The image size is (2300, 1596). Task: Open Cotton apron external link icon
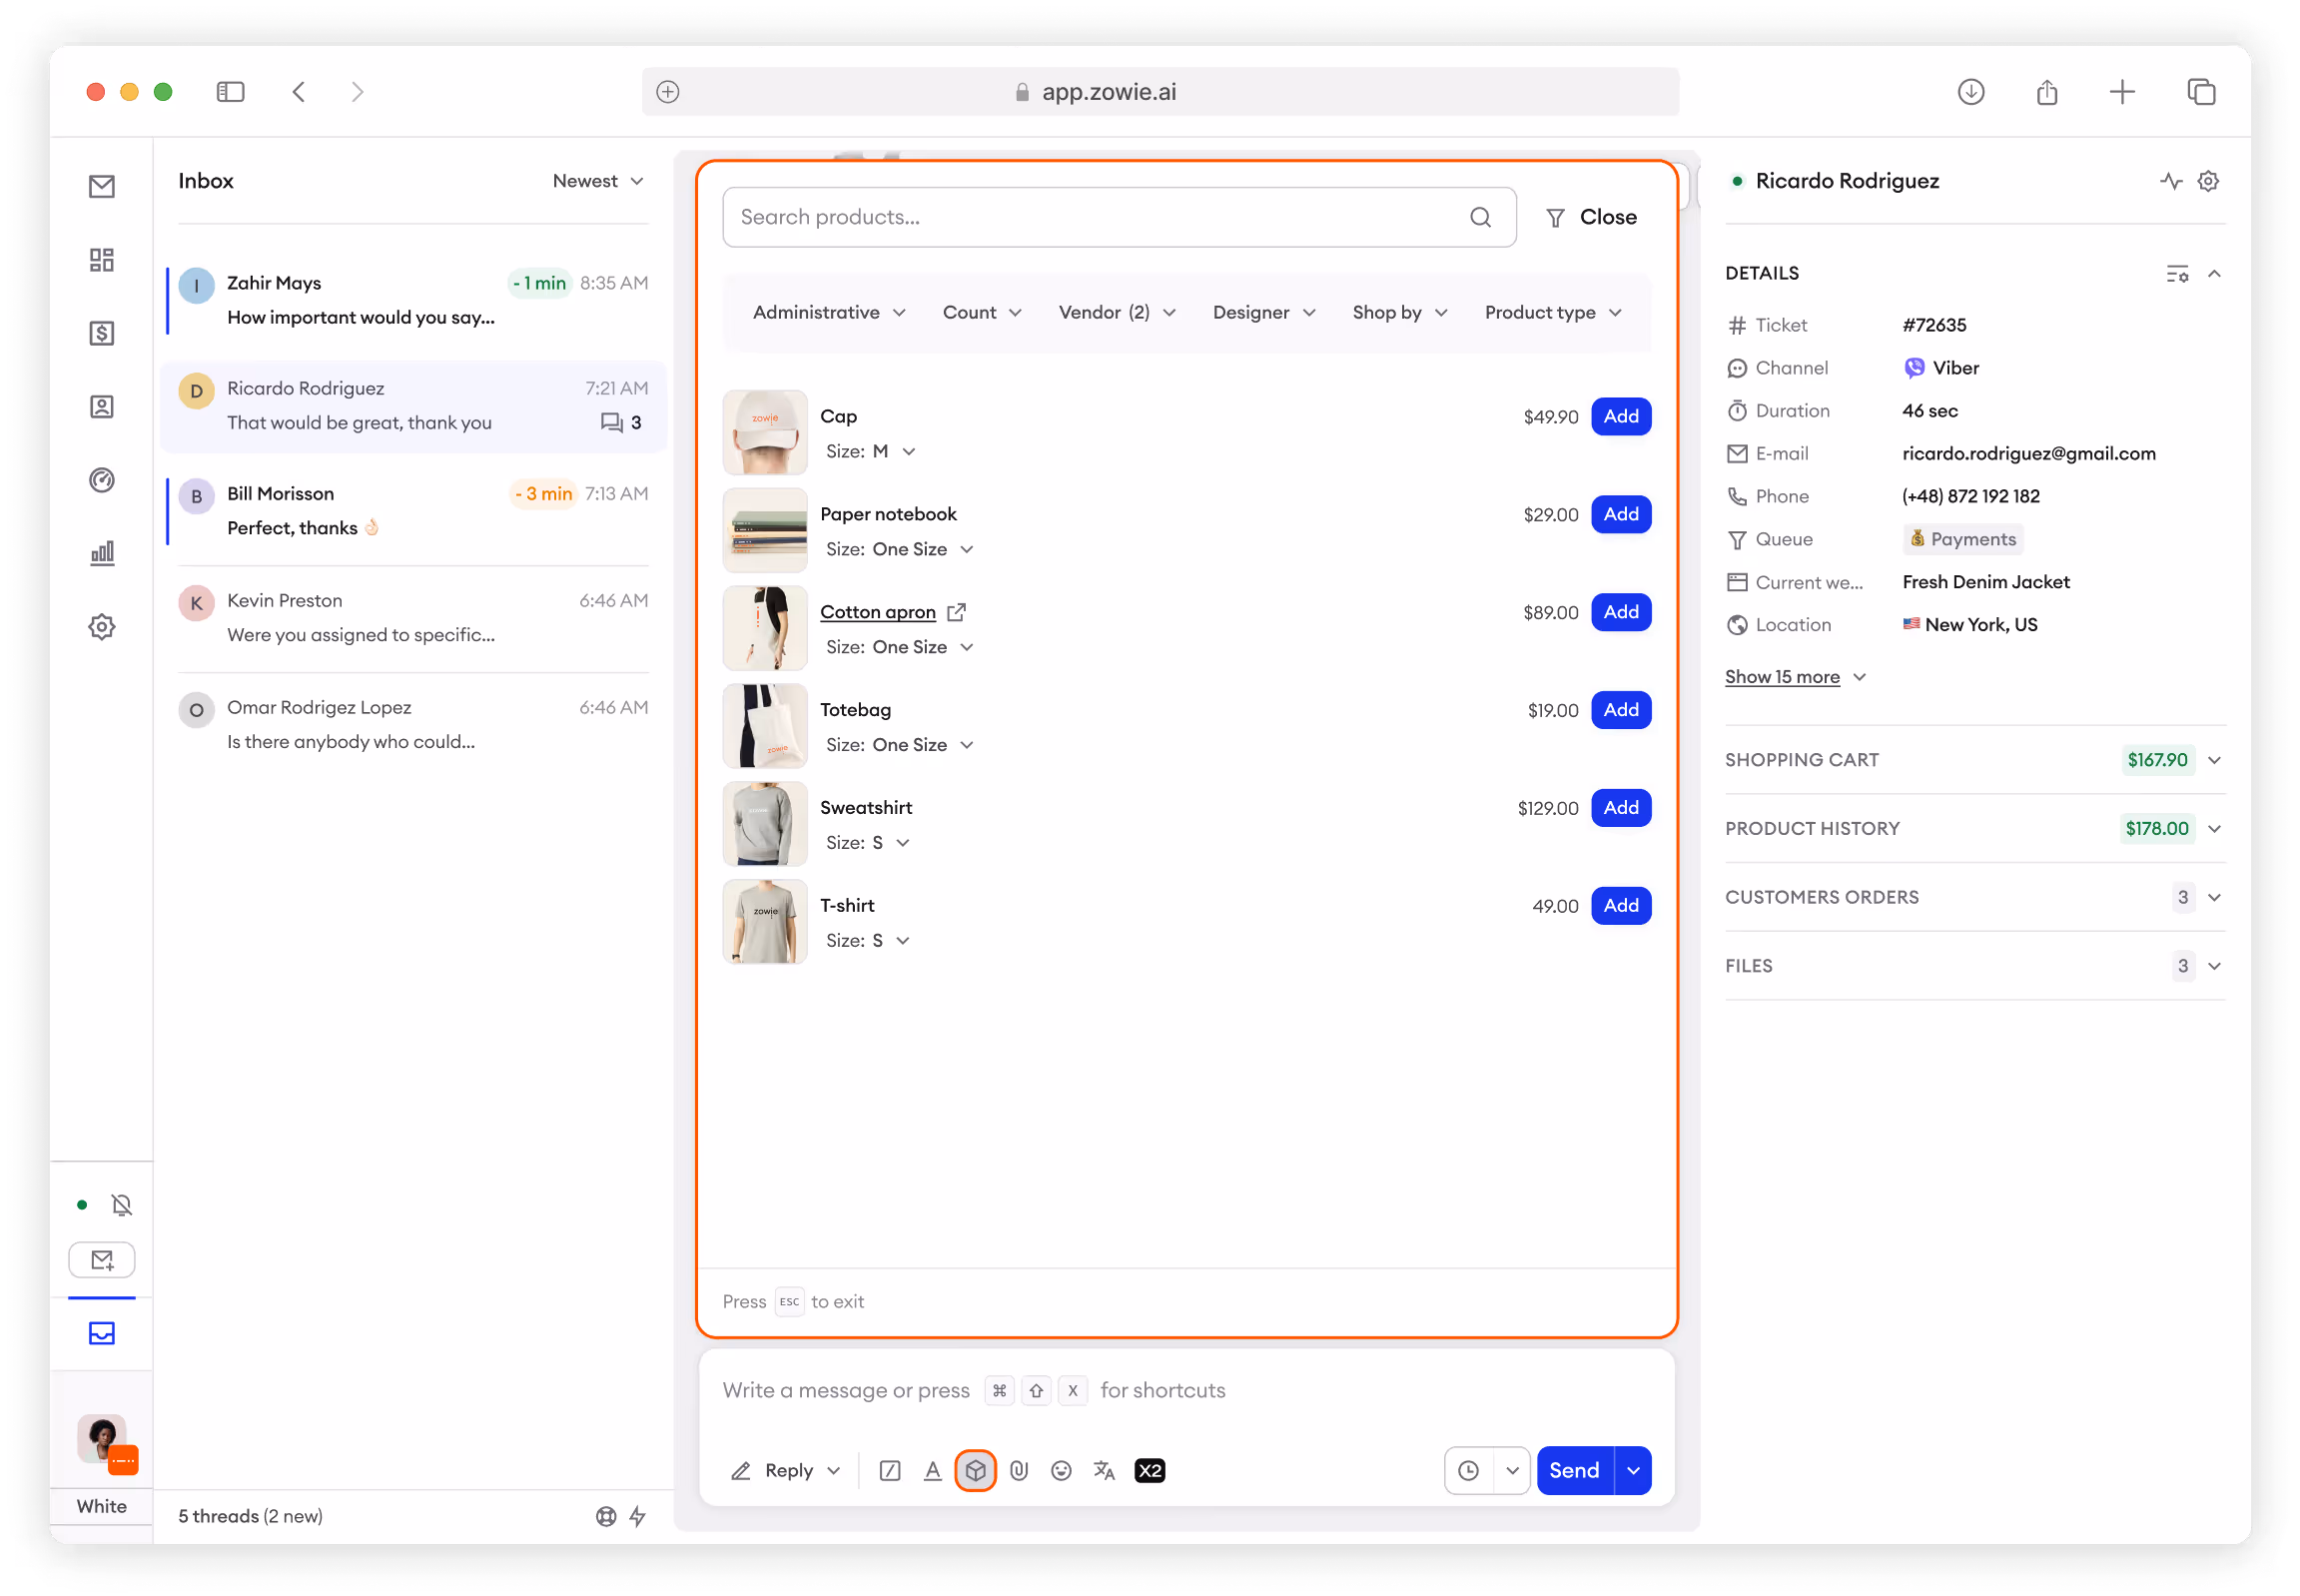pos(956,612)
